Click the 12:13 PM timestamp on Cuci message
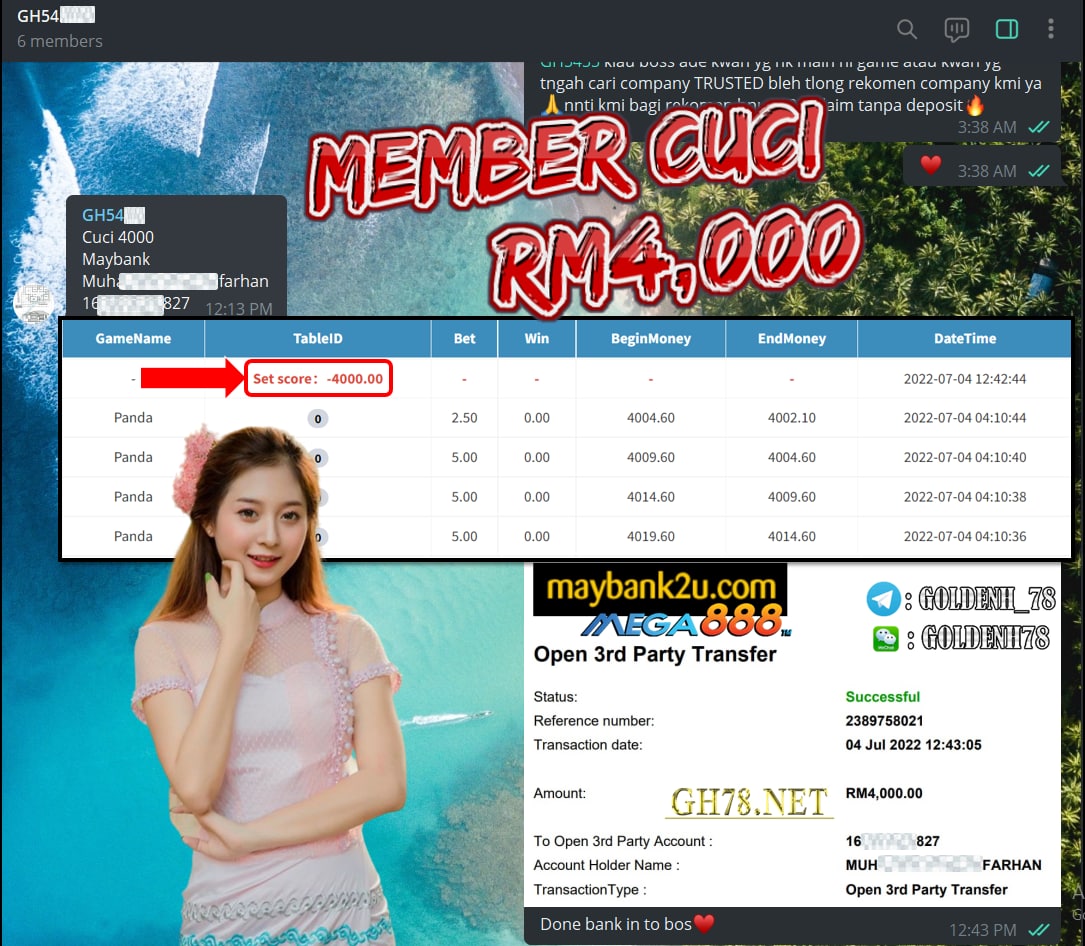Image resolution: width=1085 pixels, height=946 pixels. [x=239, y=309]
